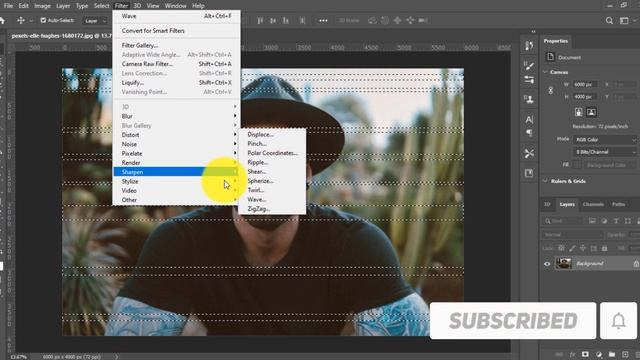The image size is (640, 360).
Task: Open the Image menu
Action: [42, 6]
